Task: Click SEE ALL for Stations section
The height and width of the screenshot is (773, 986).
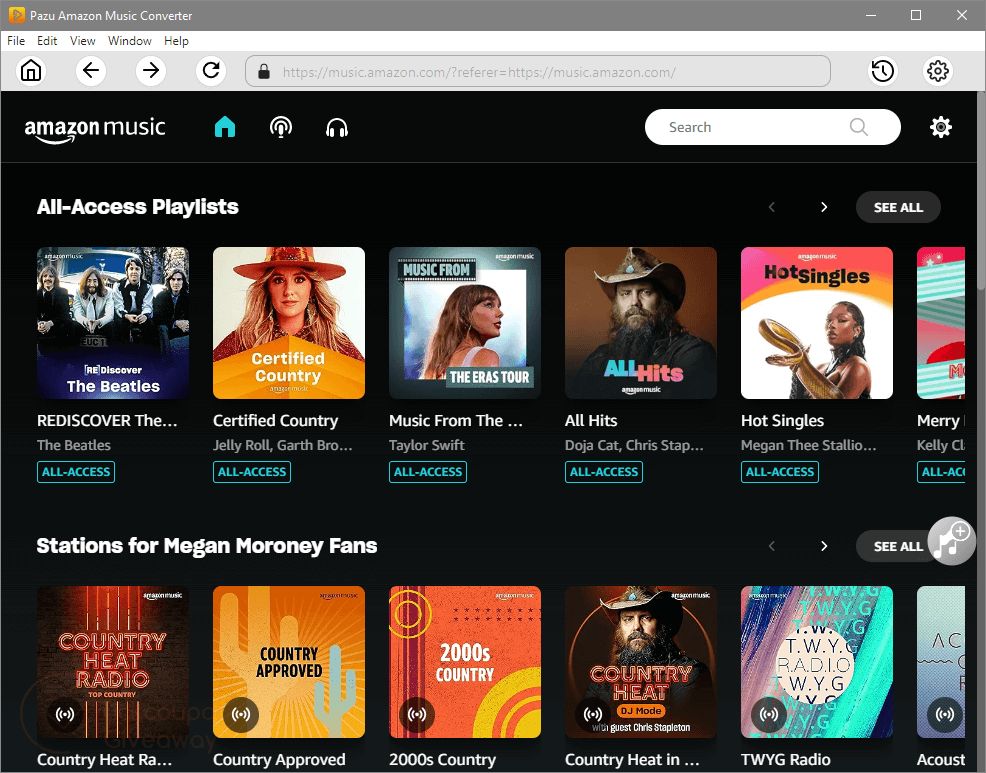Action: pyautogui.click(x=893, y=546)
